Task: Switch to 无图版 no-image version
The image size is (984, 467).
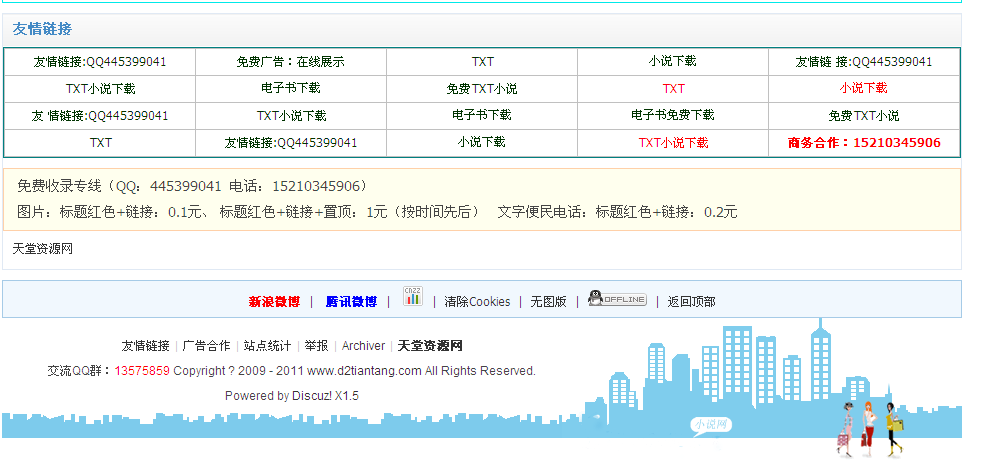Action: [548, 302]
